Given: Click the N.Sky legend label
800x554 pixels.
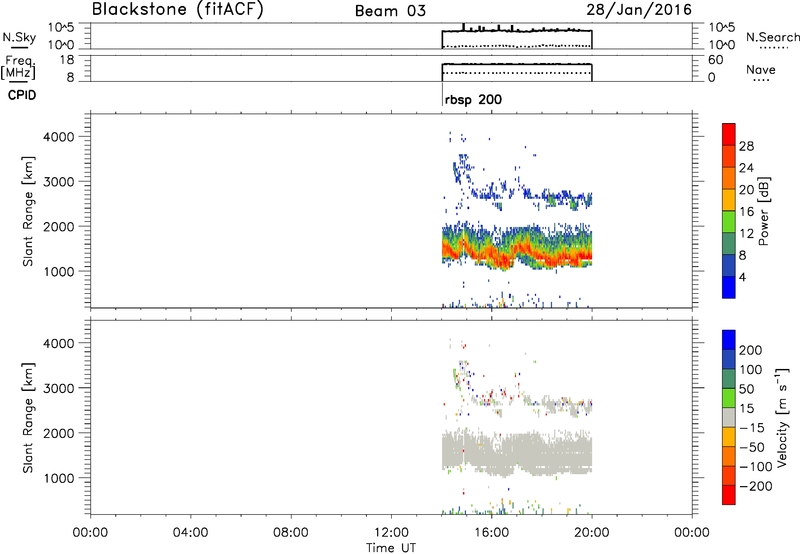Looking at the screenshot, I should 19,37.
